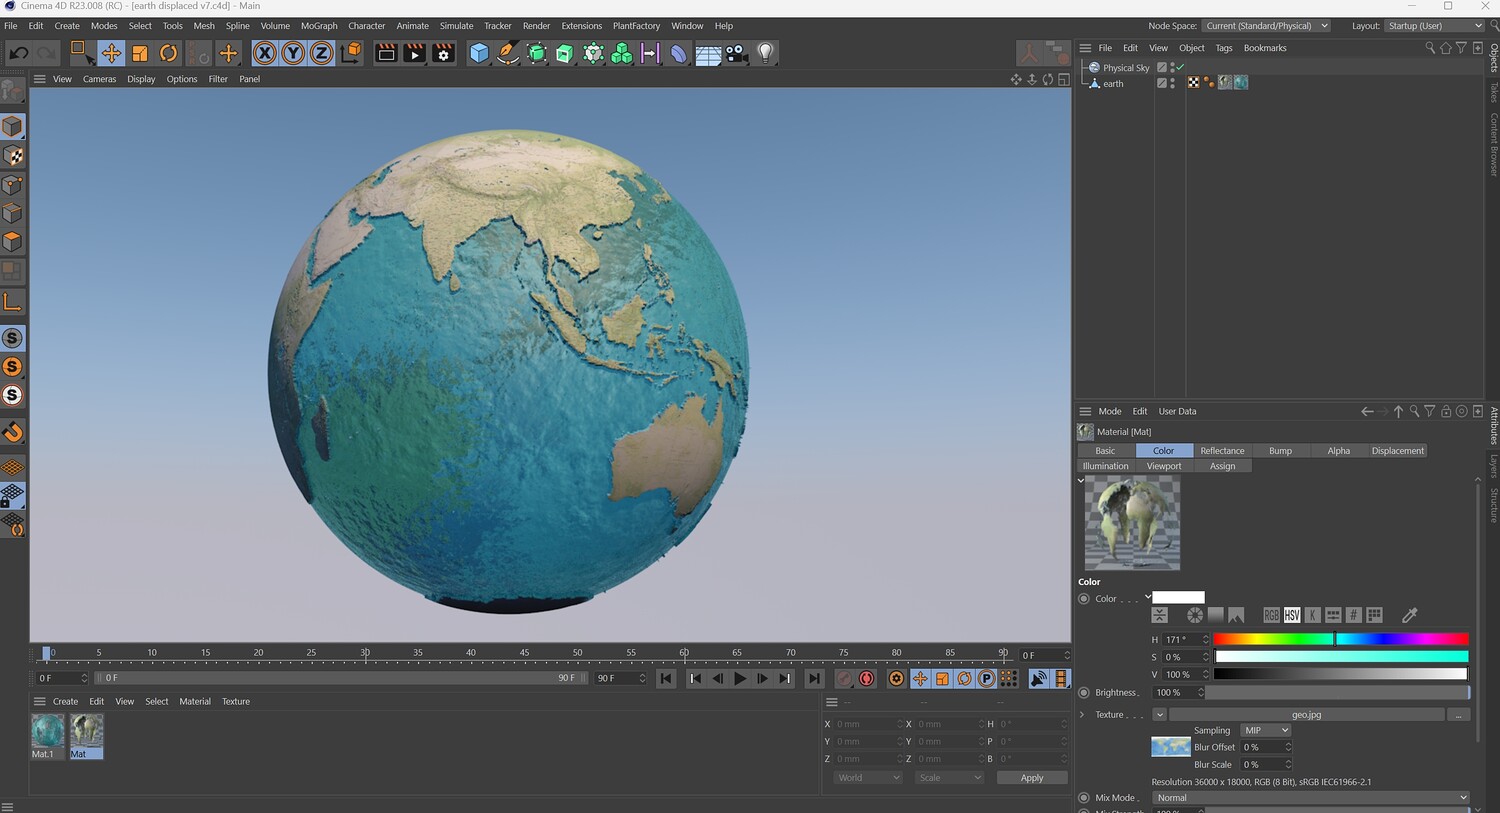
Task: Add a Cube primitive object
Action: (479, 53)
